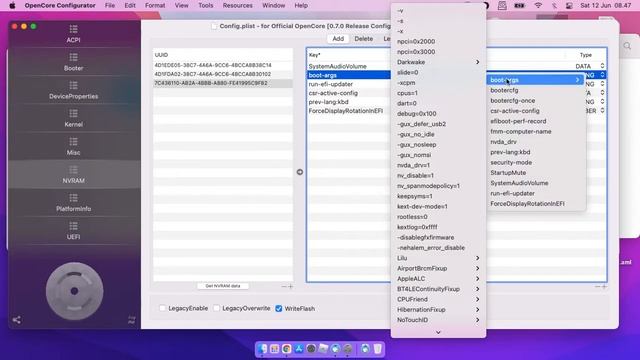Click the plus/minus control under key table
Image resolution: width=640 pixels, height=360 pixels.
(x=601, y=287)
